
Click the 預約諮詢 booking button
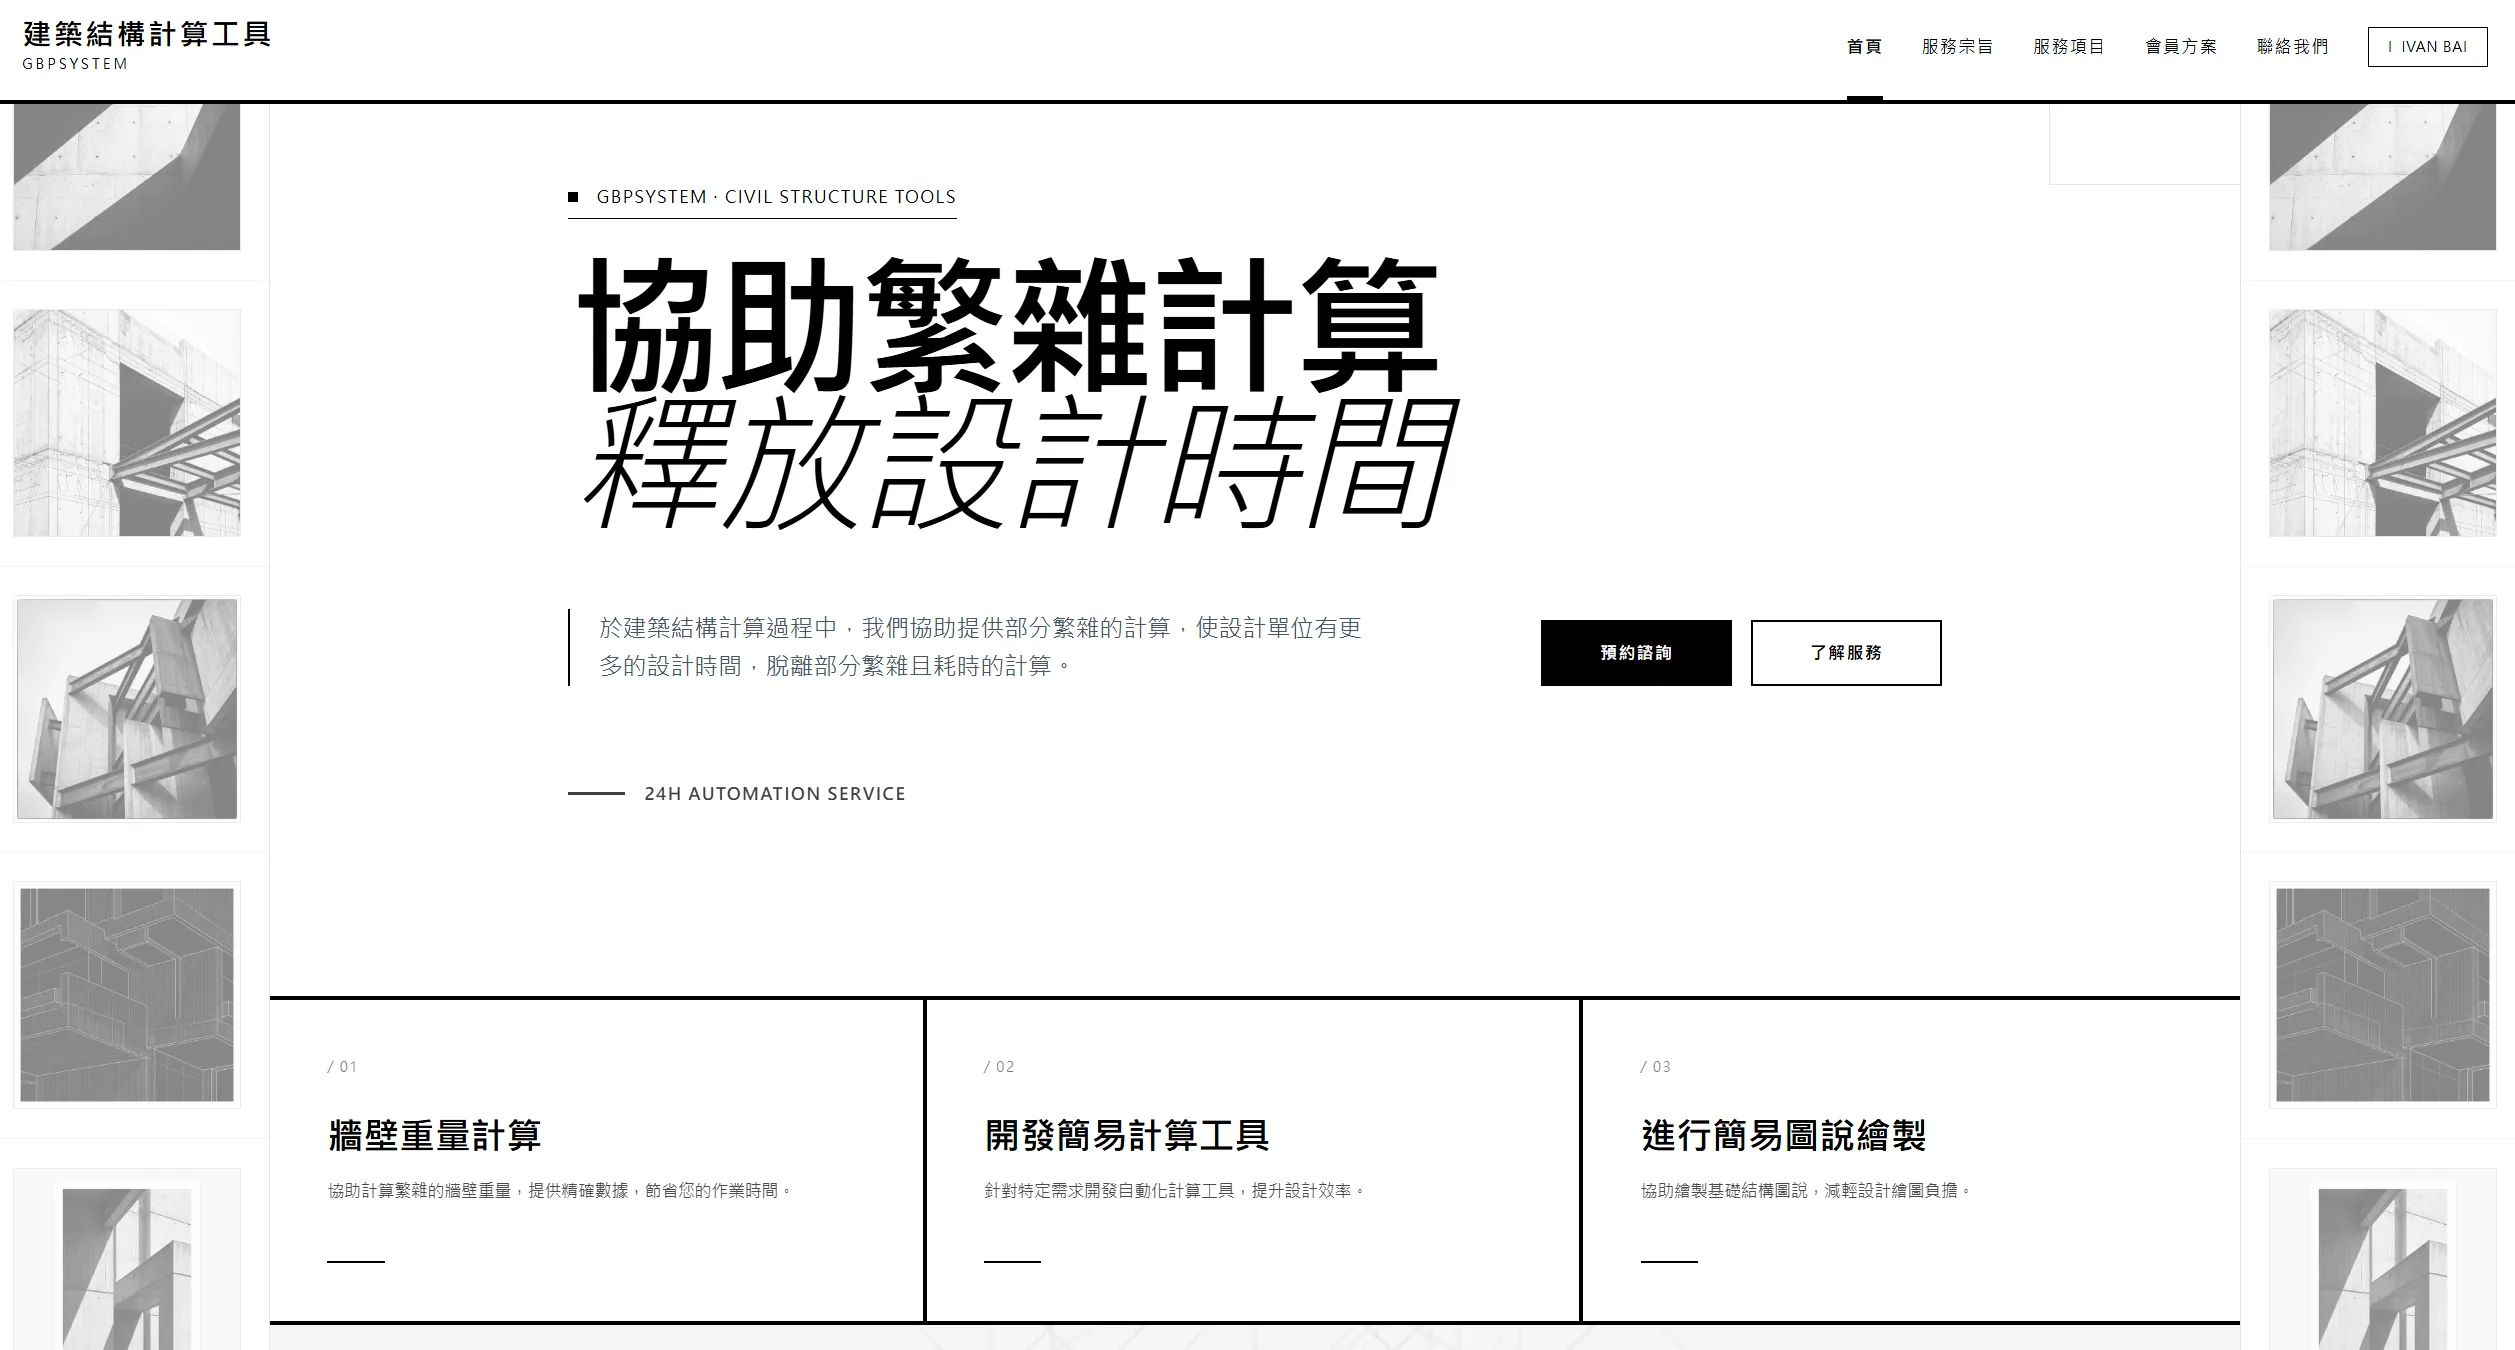pyautogui.click(x=1637, y=652)
